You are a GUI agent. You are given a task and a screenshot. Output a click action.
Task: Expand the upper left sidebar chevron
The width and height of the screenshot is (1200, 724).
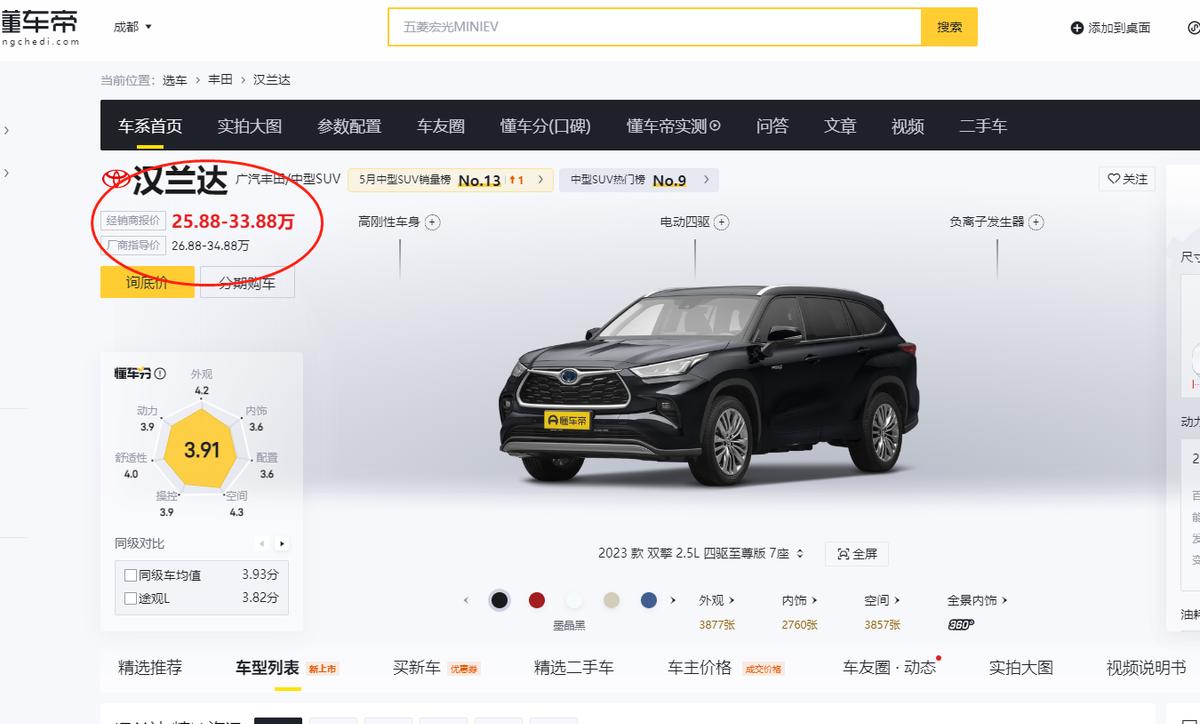pyautogui.click(x=6, y=130)
